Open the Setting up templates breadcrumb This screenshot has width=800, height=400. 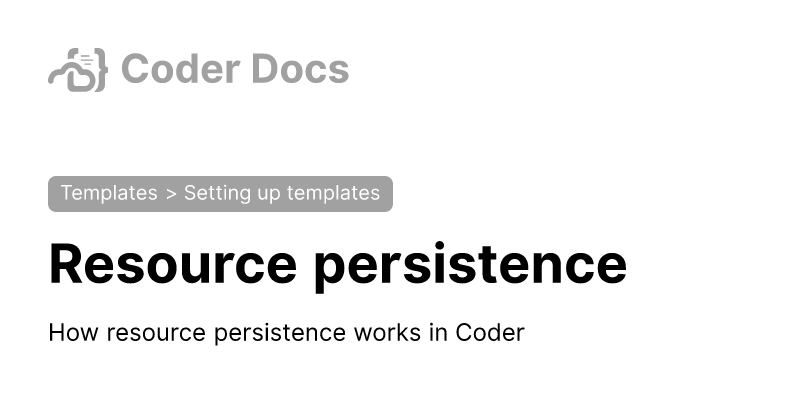pyautogui.click(x=281, y=193)
